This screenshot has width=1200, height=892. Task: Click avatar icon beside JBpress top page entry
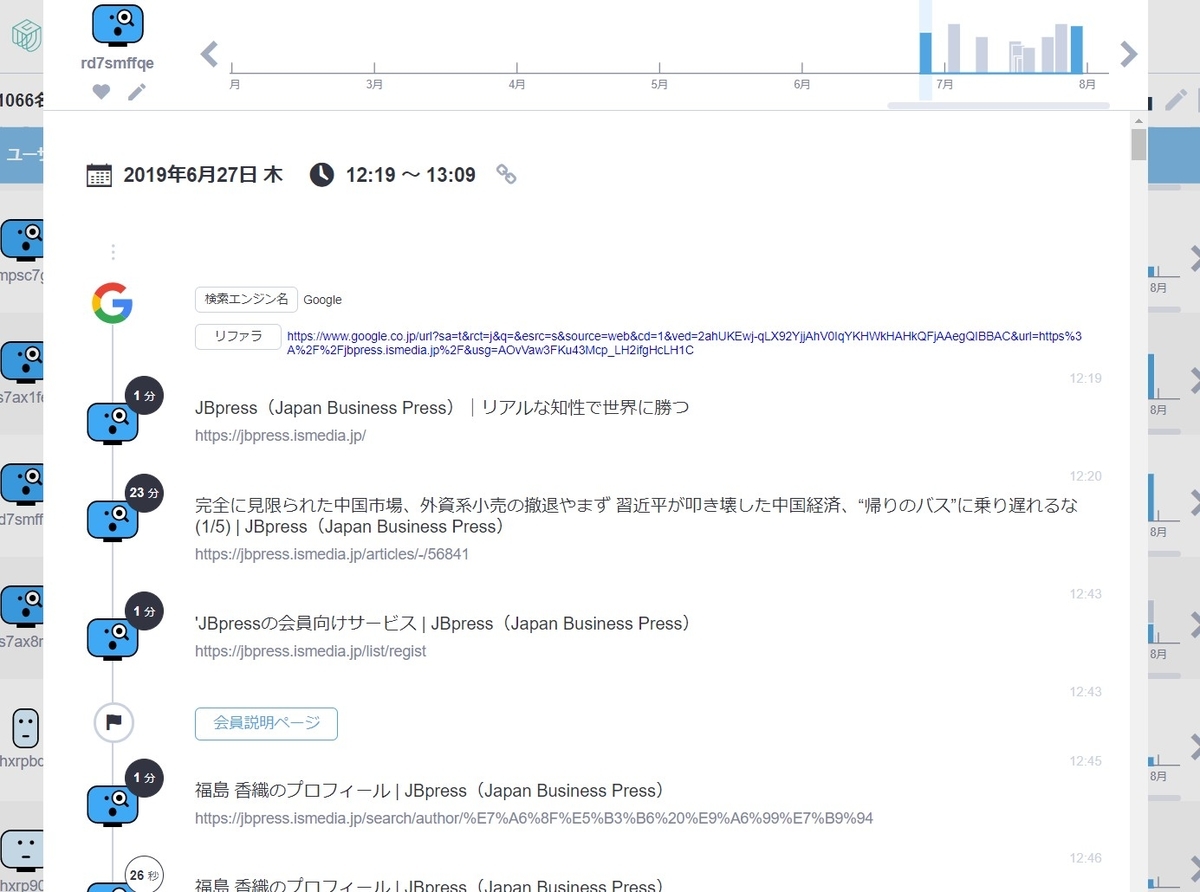click(x=112, y=423)
